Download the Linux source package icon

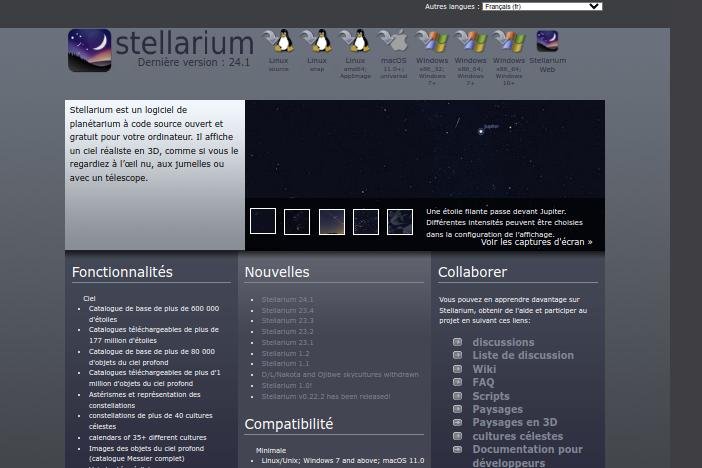pos(278,41)
